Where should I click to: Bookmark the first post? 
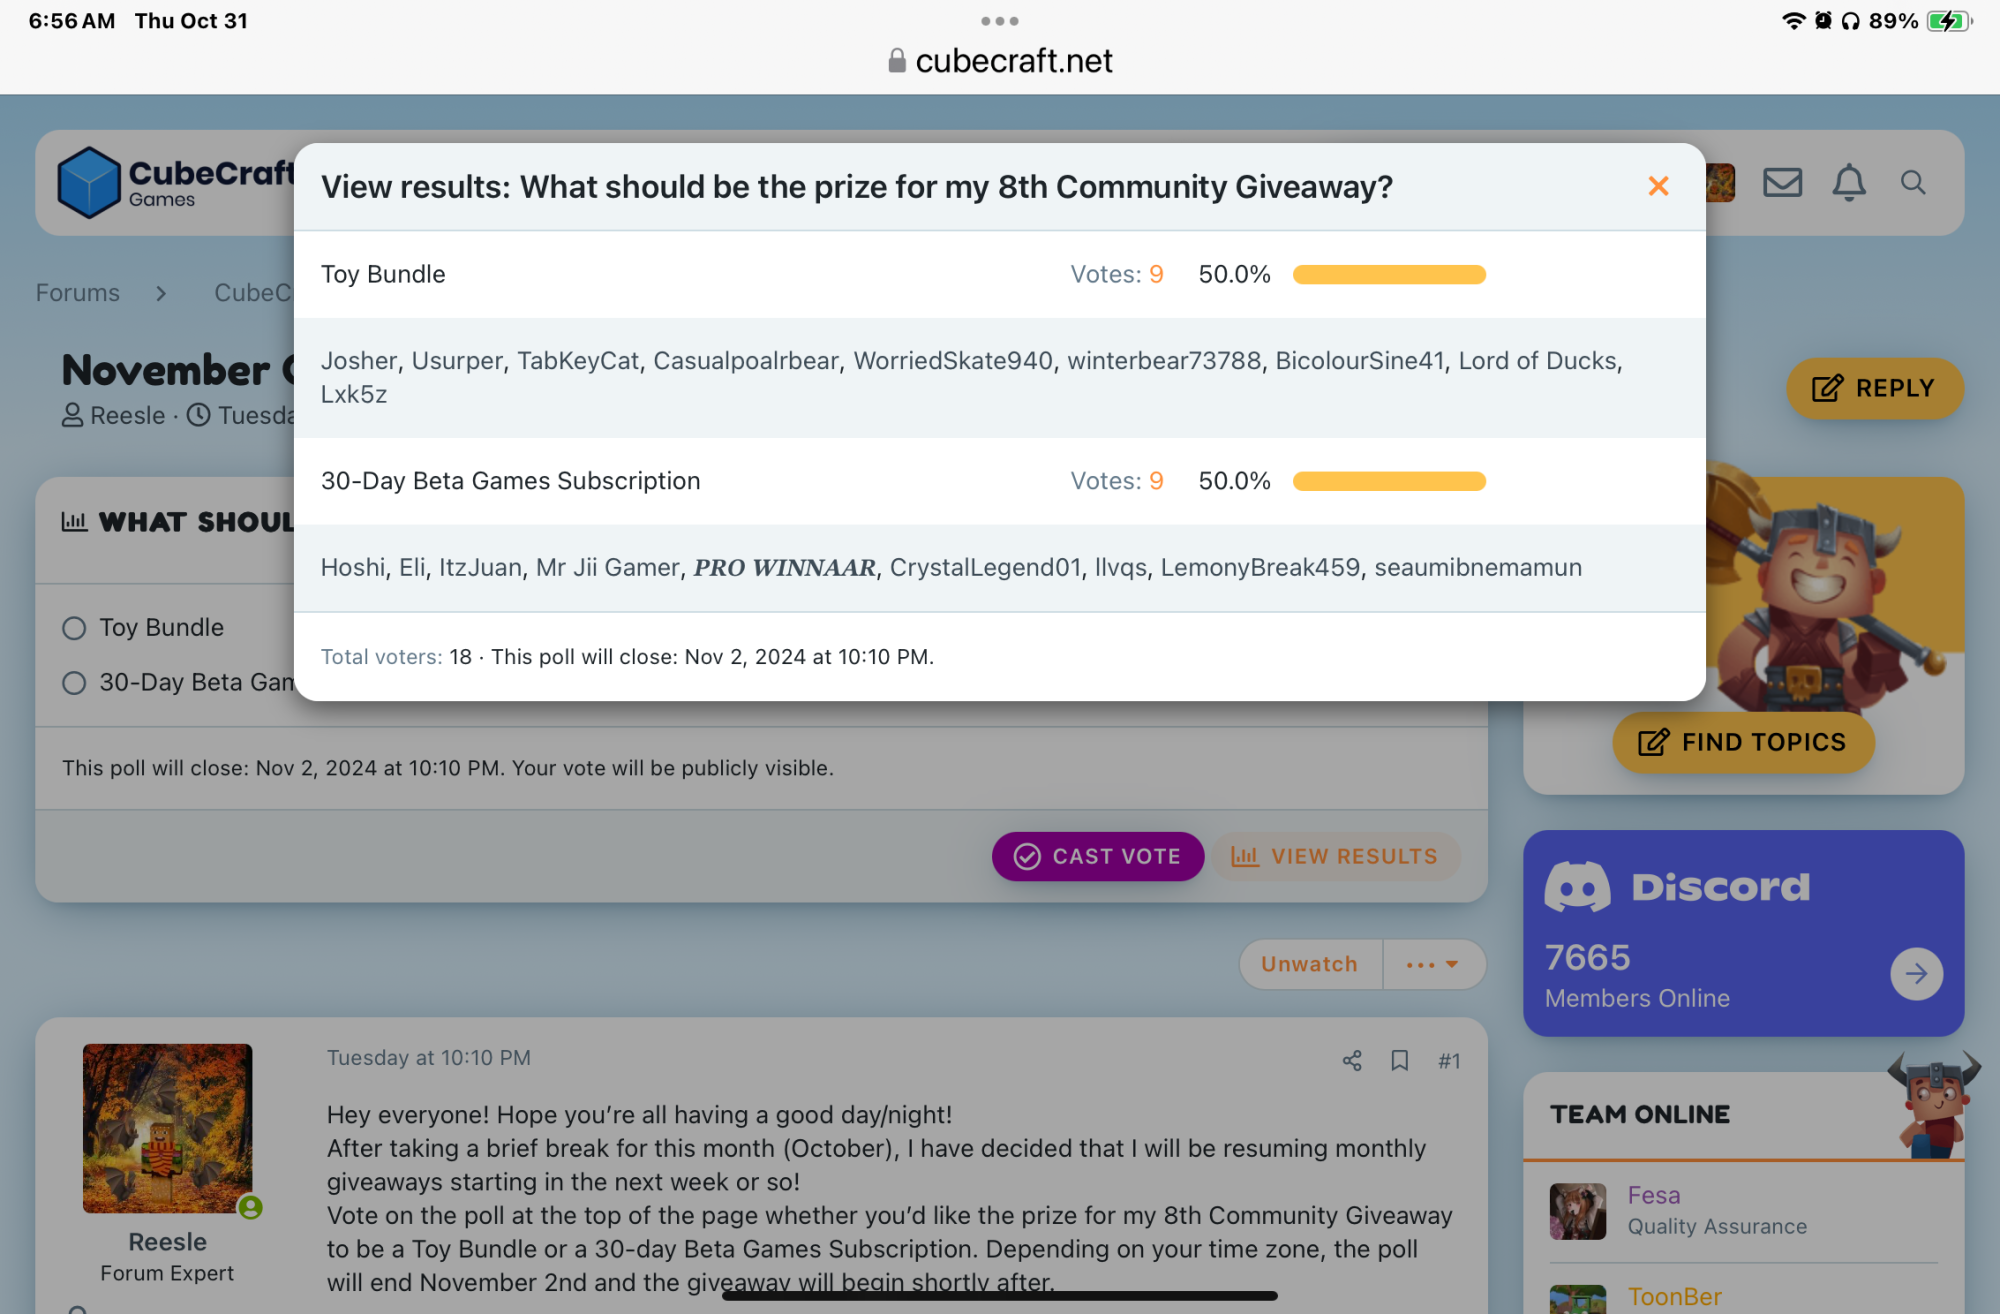pos(1400,1061)
